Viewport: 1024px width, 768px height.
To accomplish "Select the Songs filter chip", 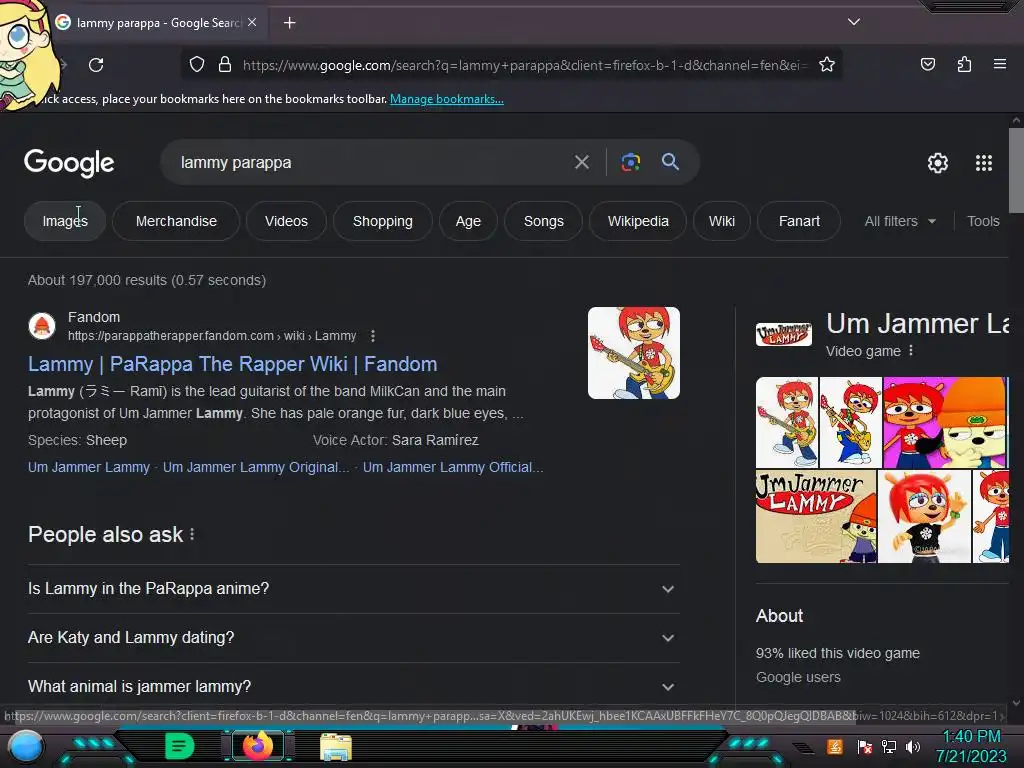I will 543,221.
